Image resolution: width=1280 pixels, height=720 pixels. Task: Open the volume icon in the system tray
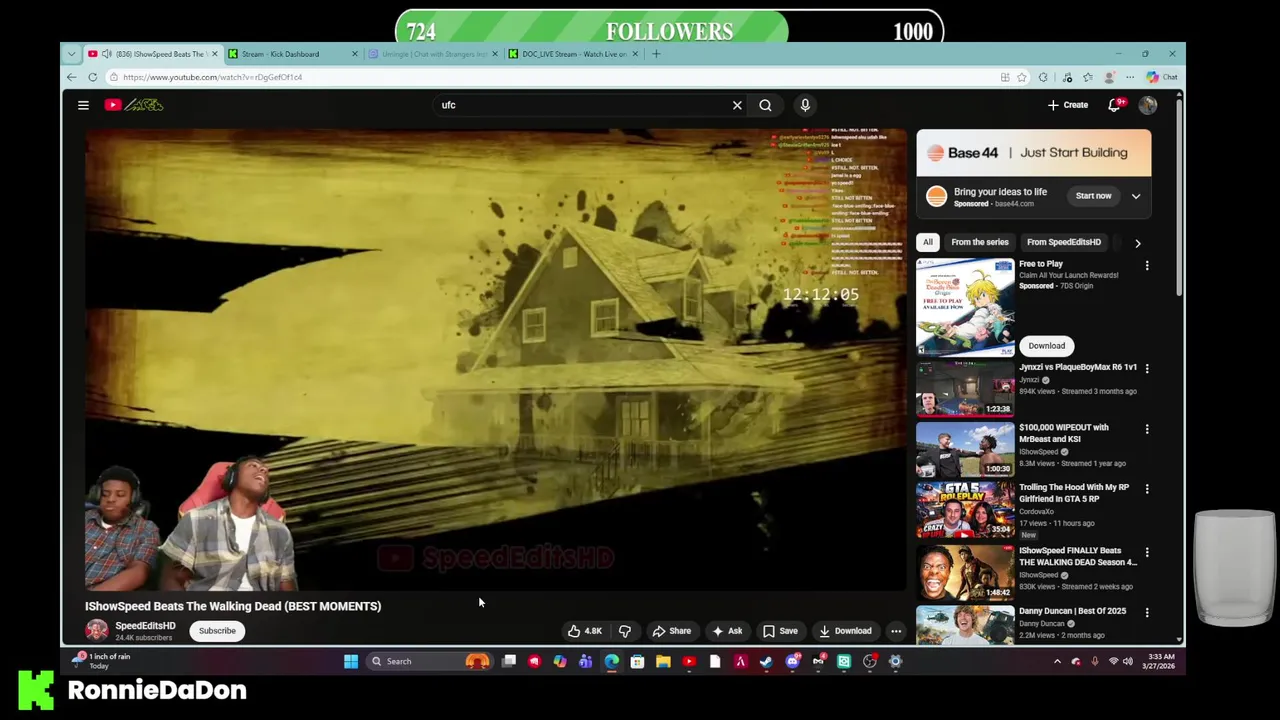[x=1128, y=661]
